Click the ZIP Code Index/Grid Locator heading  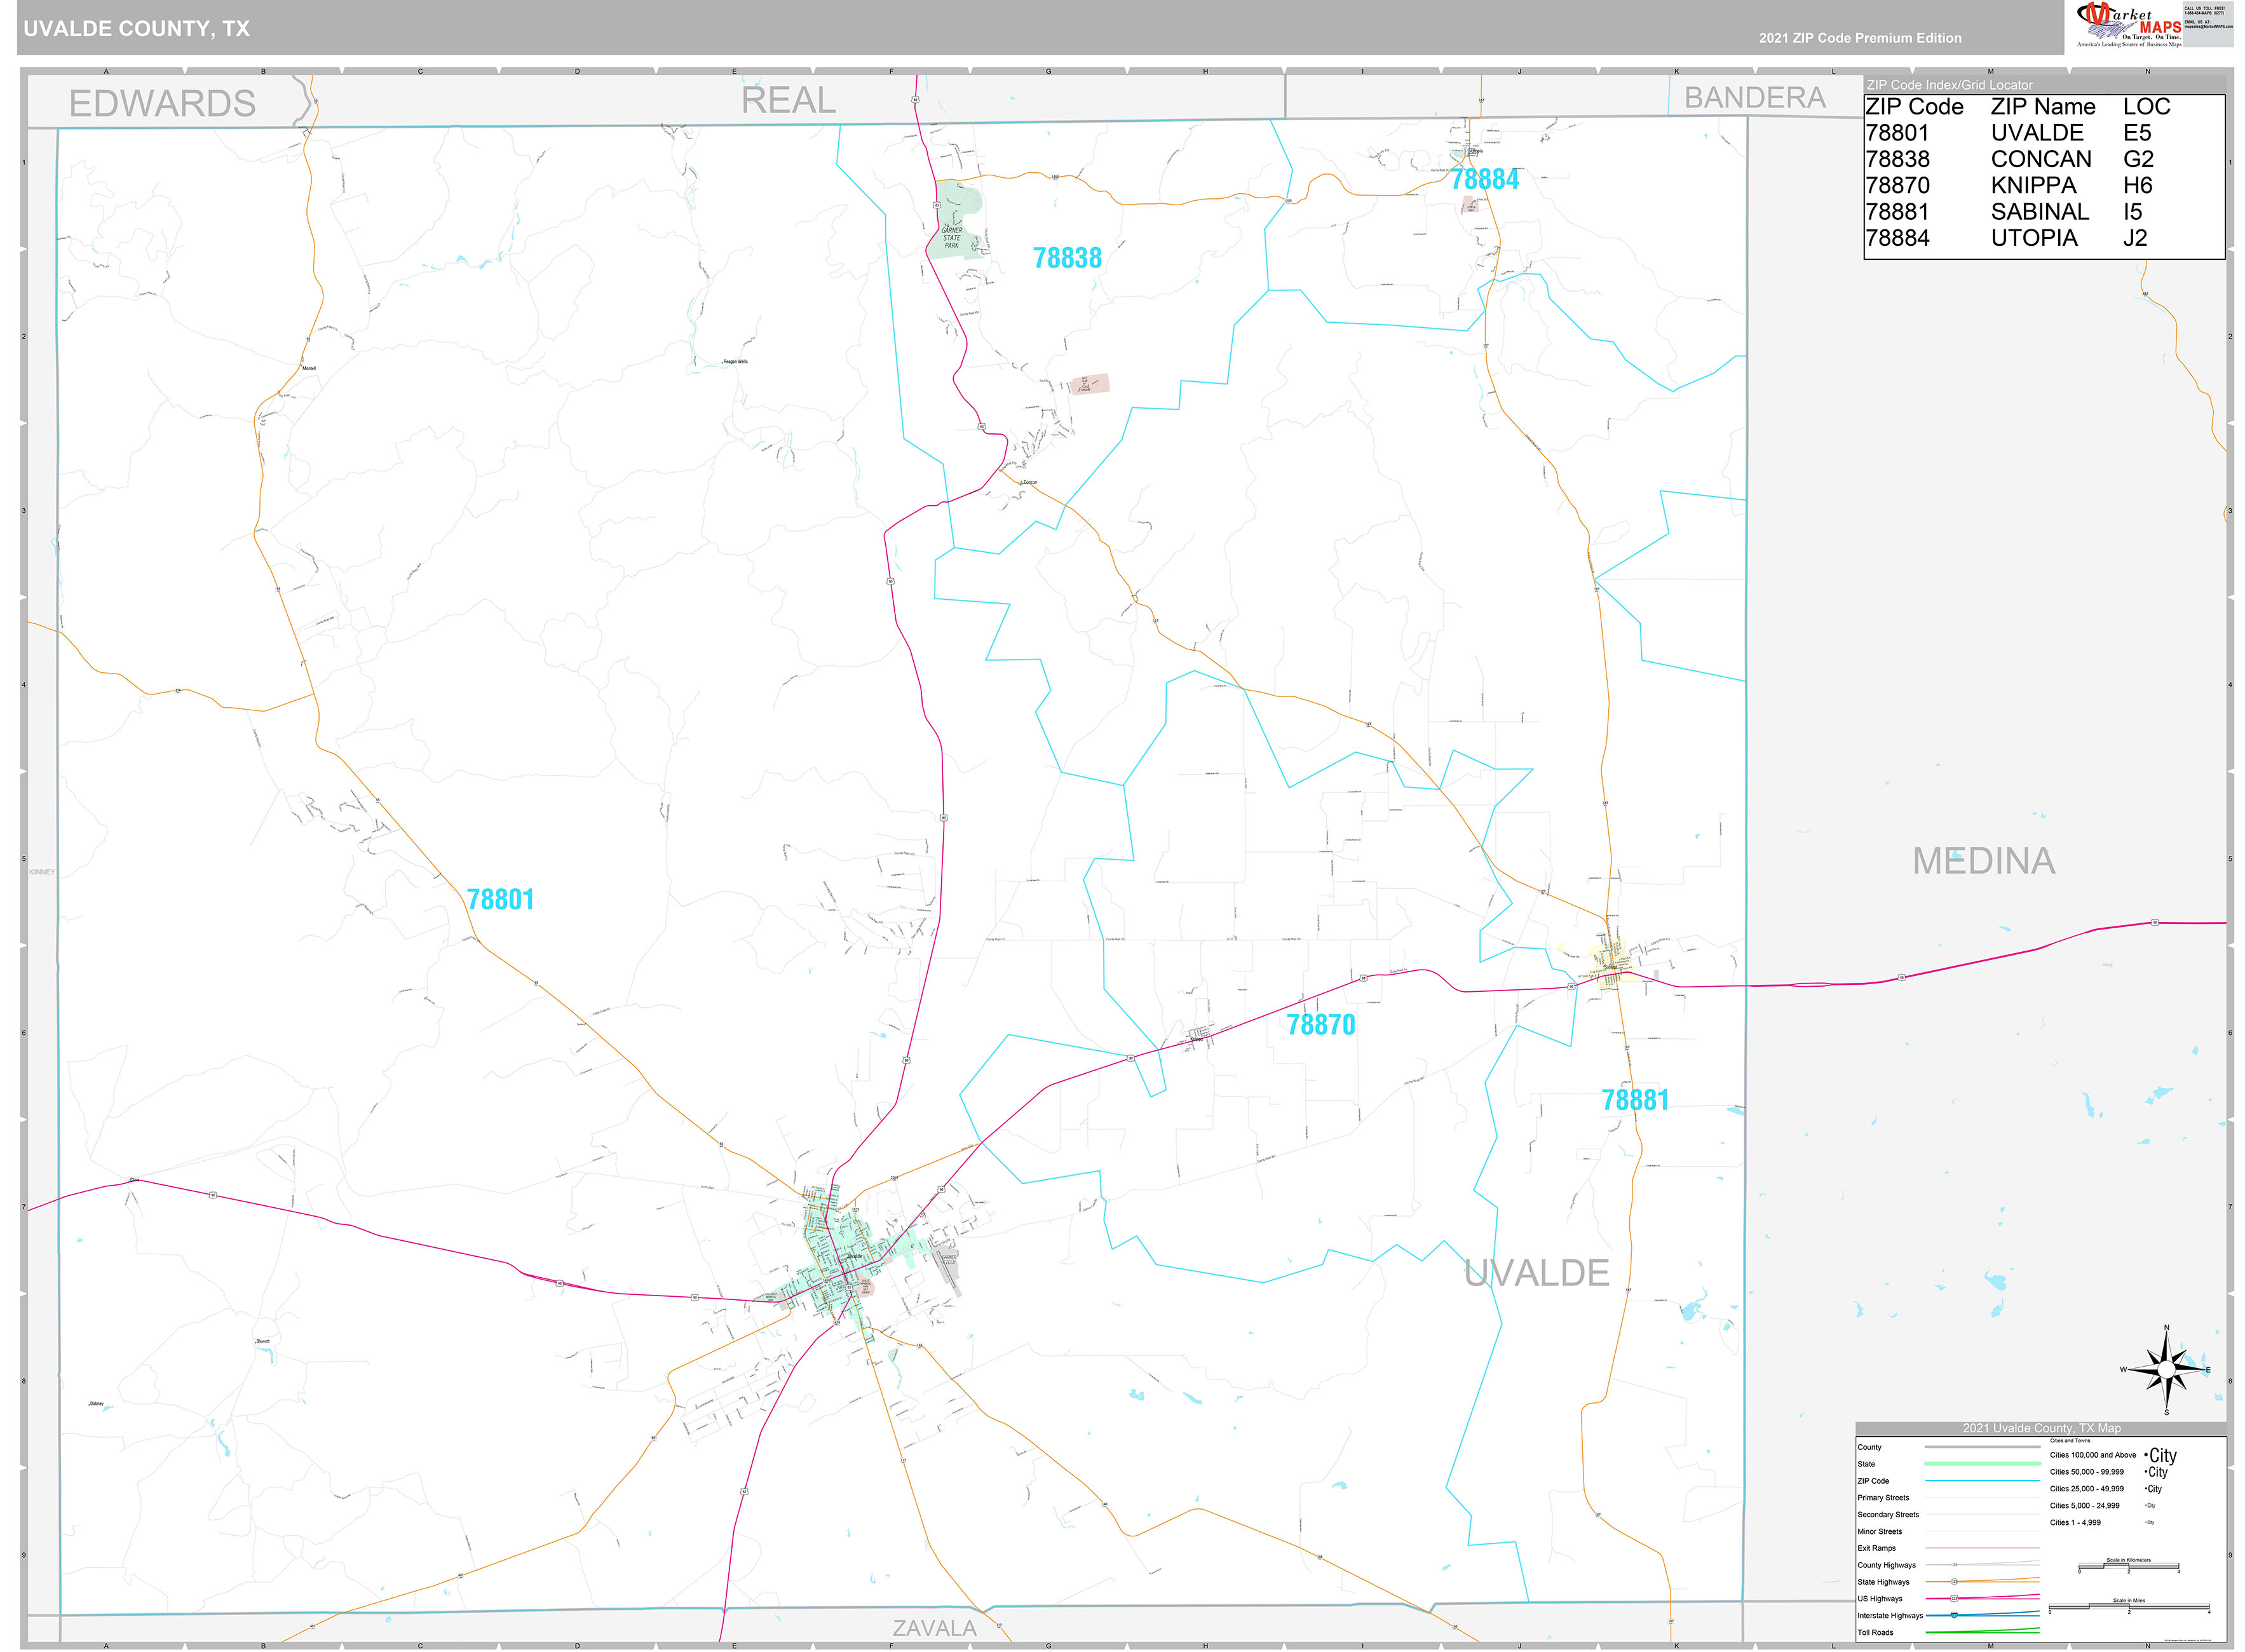click(x=1949, y=85)
